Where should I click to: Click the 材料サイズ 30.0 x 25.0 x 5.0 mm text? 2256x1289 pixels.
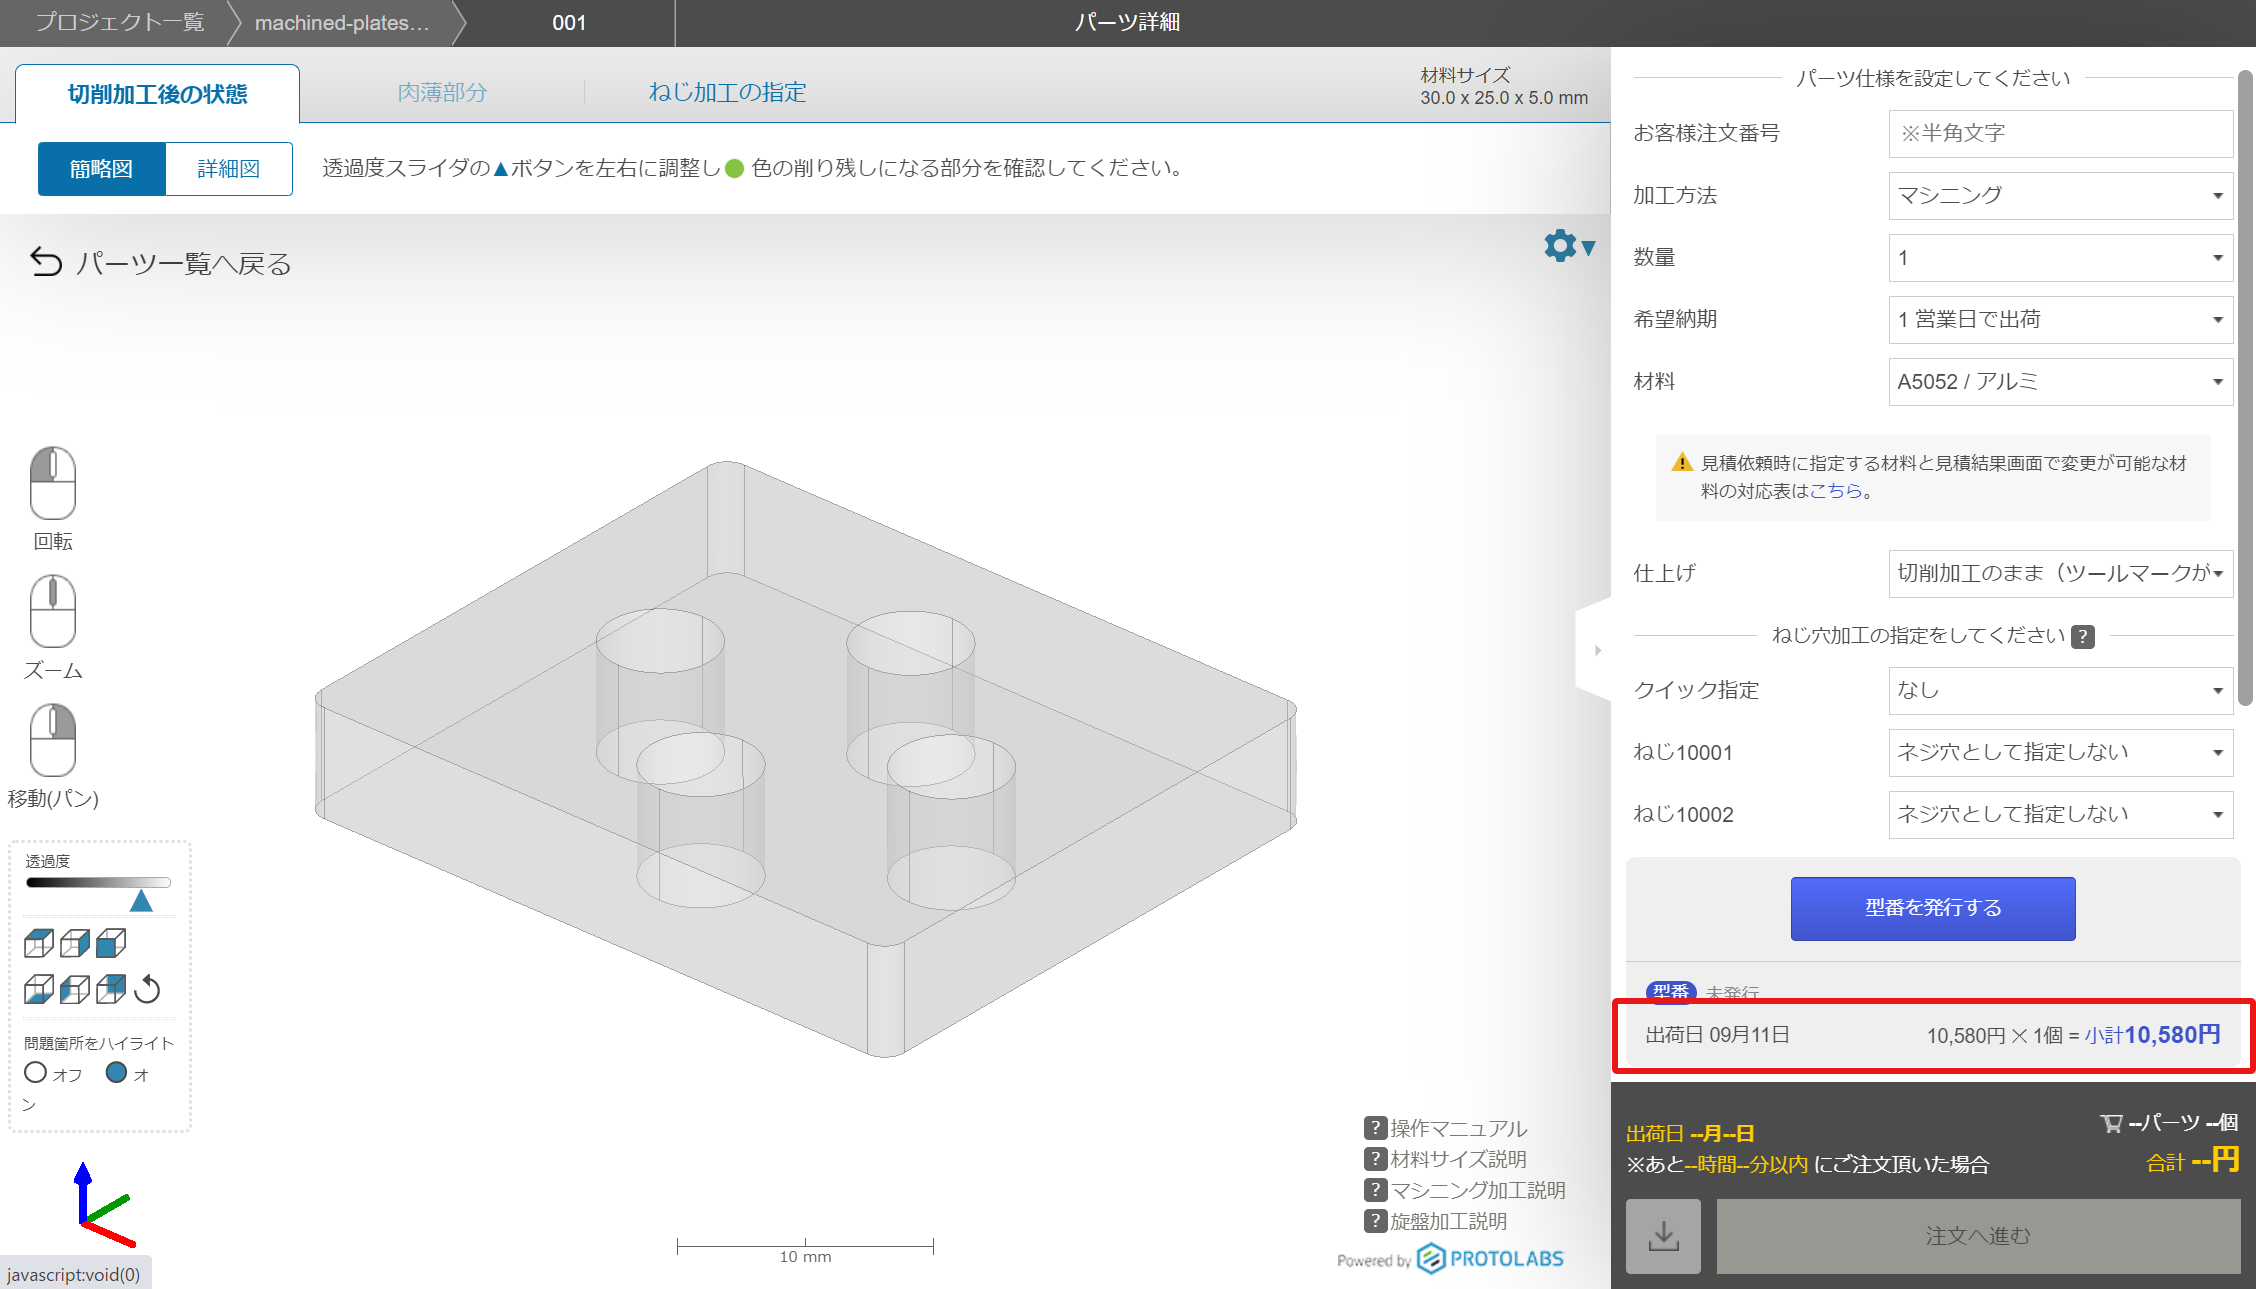1504,87
